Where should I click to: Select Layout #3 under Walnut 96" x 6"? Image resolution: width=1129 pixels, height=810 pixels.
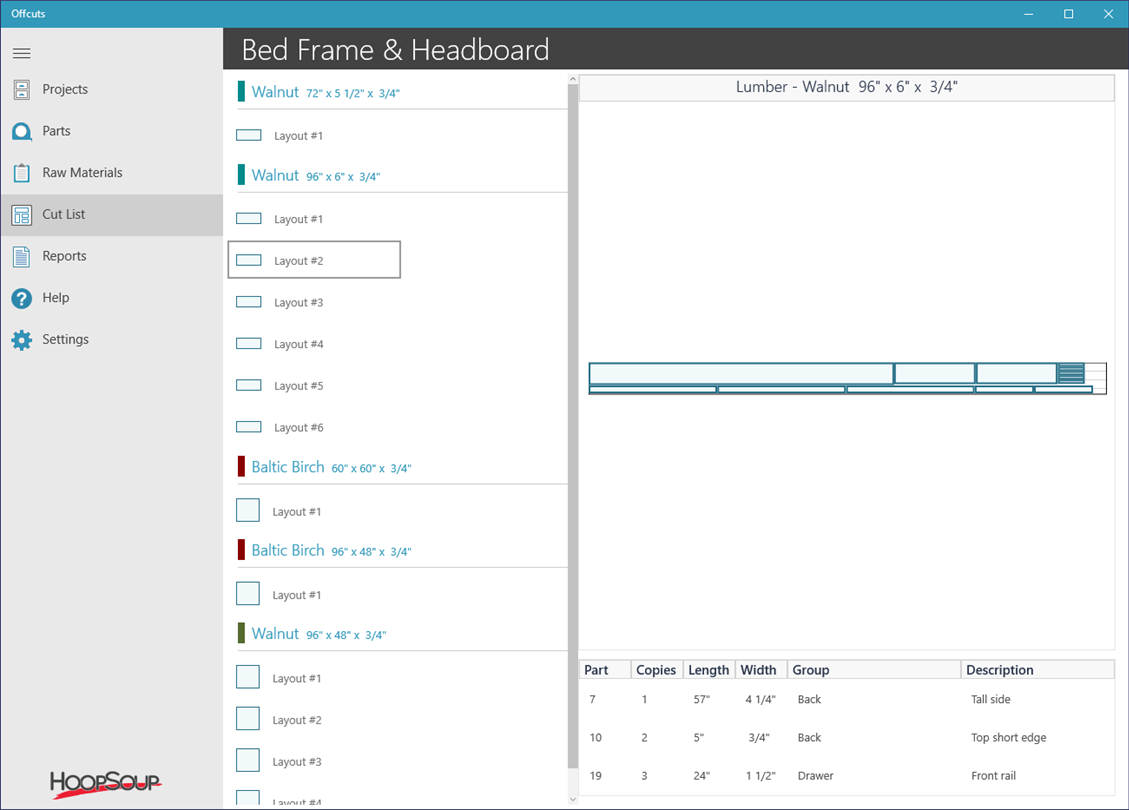coord(314,302)
